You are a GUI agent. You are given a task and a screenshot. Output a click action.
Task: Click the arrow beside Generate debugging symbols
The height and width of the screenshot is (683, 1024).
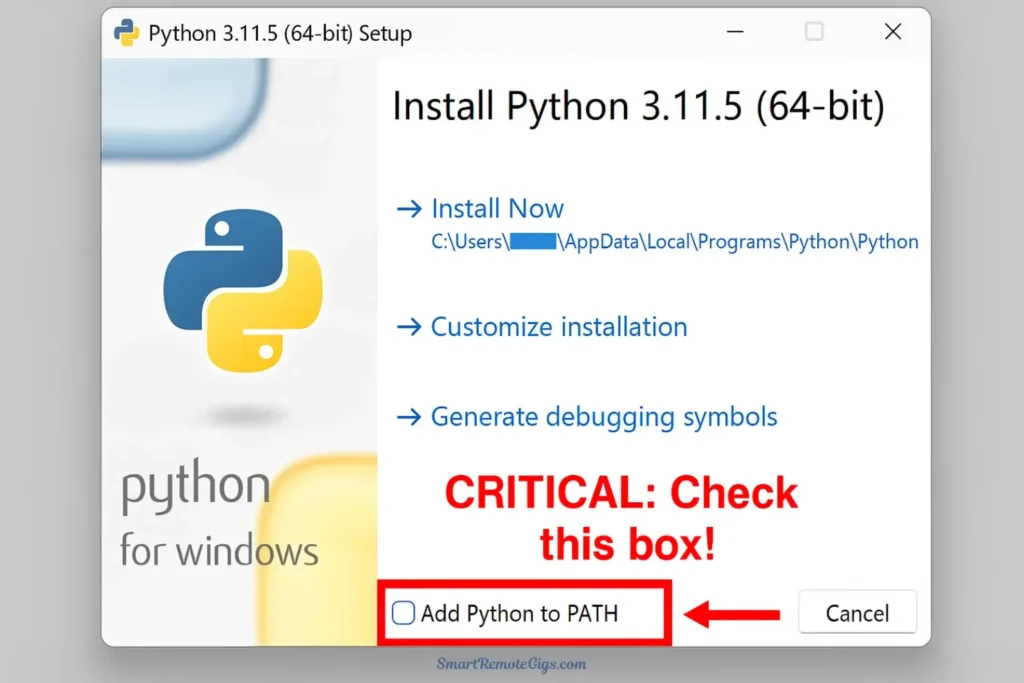pos(410,417)
